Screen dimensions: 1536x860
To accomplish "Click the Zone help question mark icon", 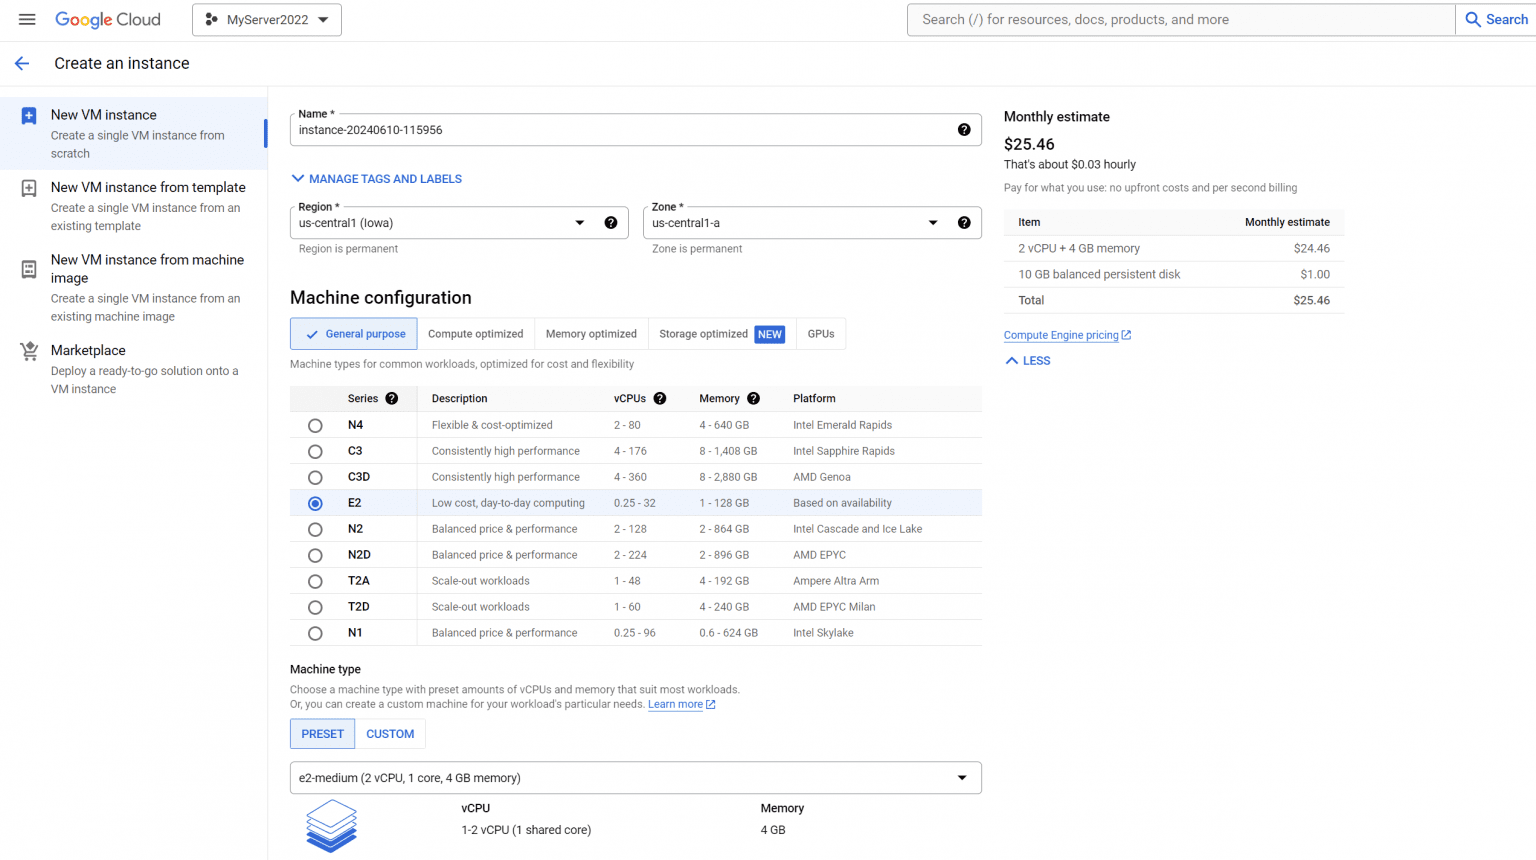I will point(964,223).
